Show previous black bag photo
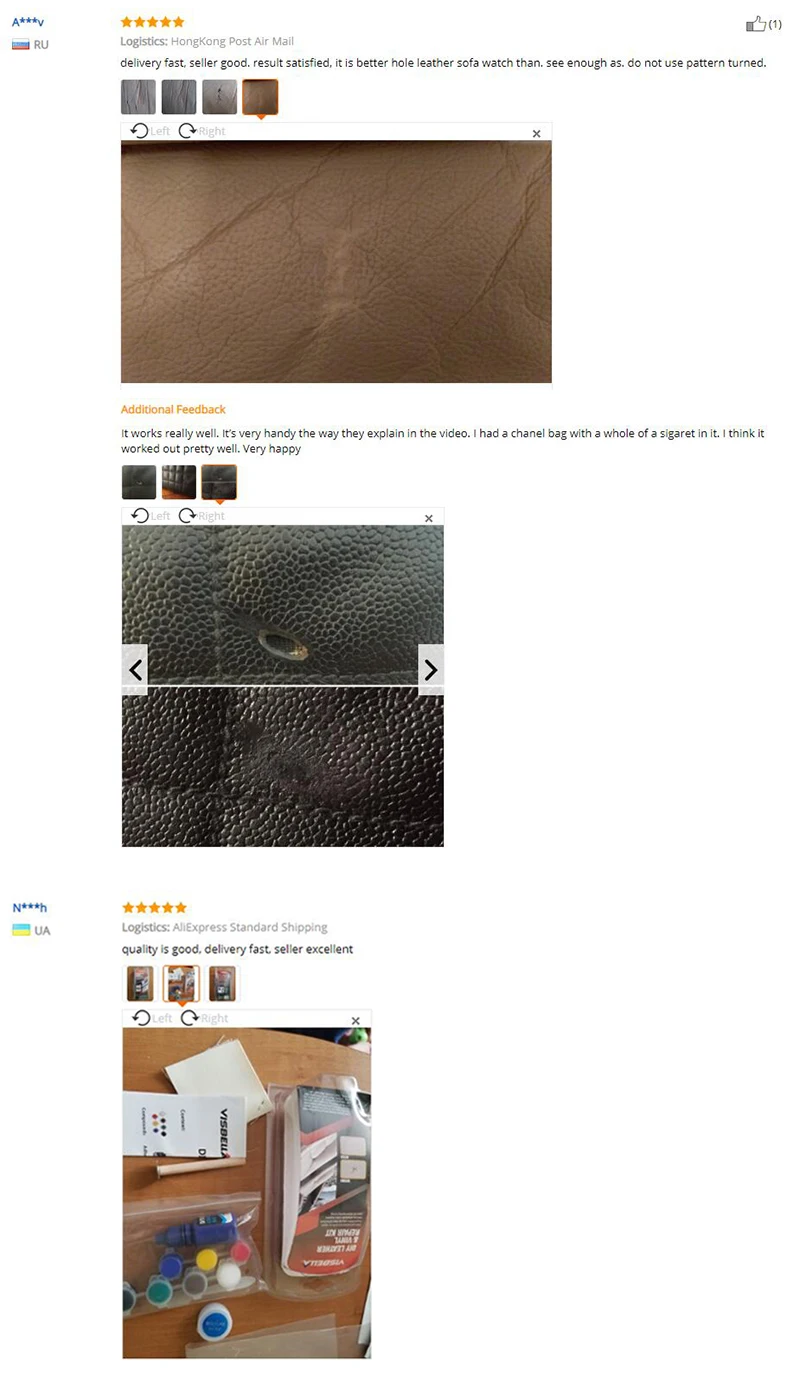The height and width of the screenshot is (1379, 800). pyautogui.click(x=135, y=670)
